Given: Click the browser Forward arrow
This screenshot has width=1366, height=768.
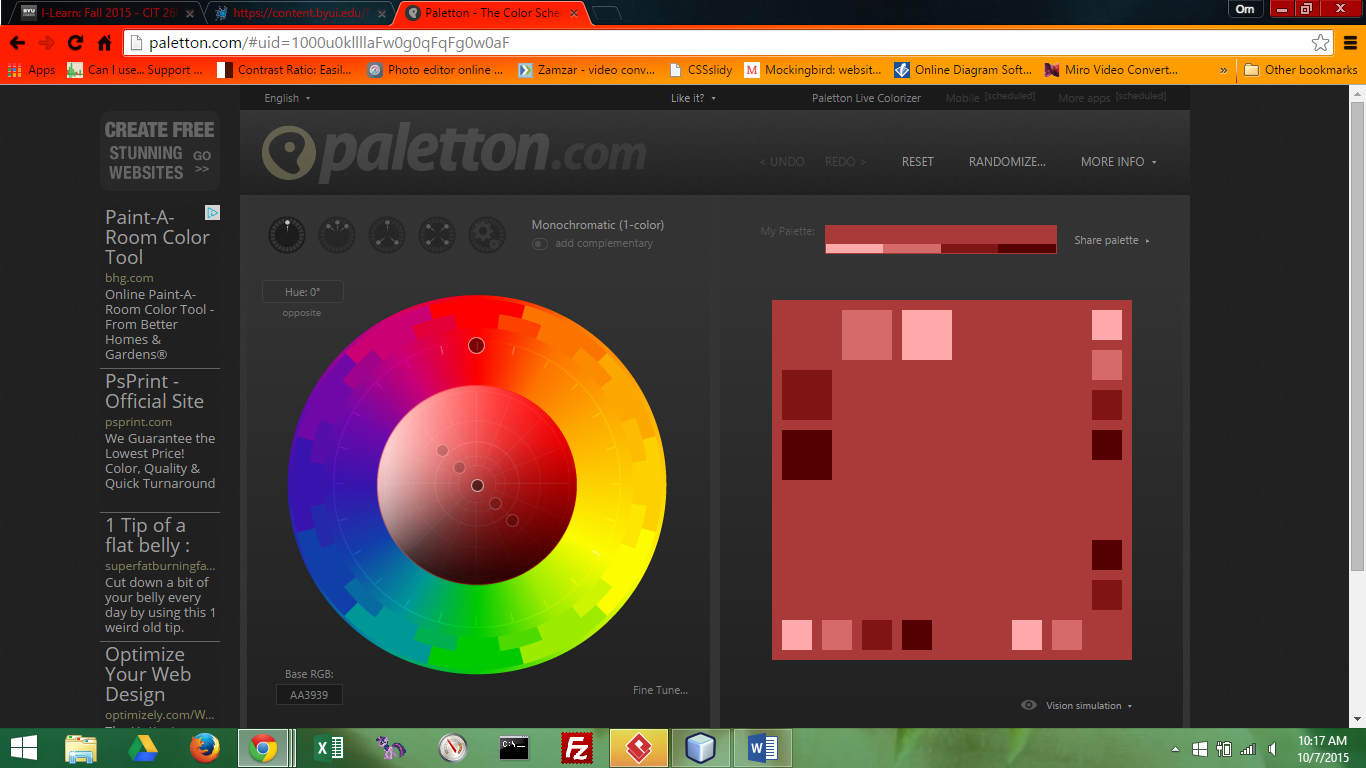Looking at the screenshot, I should pyautogui.click(x=46, y=43).
